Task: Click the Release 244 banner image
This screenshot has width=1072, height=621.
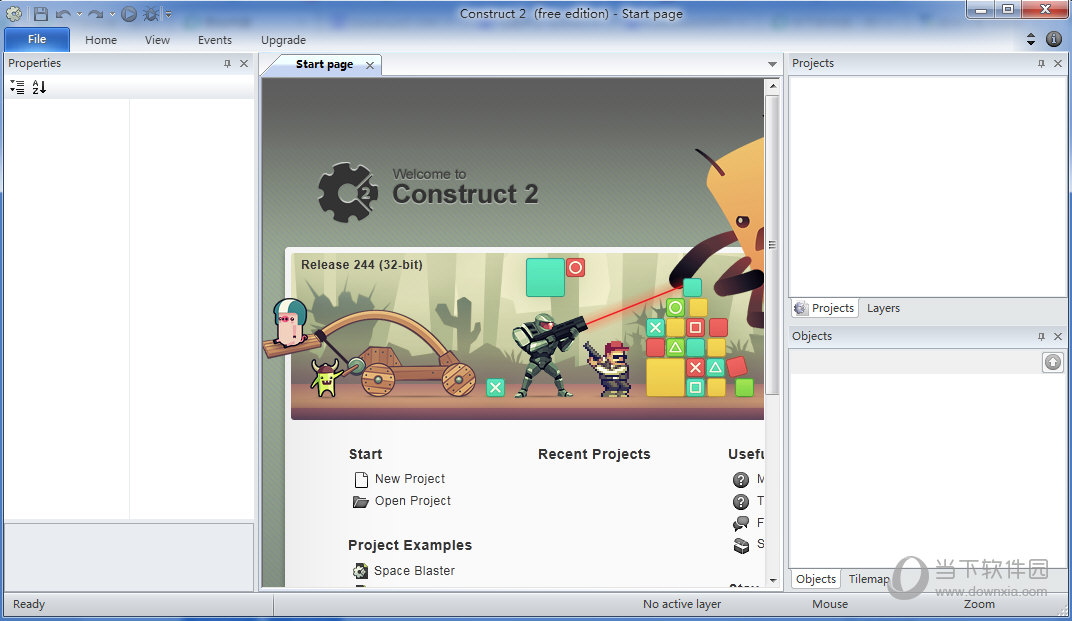Action: pos(527,335)
